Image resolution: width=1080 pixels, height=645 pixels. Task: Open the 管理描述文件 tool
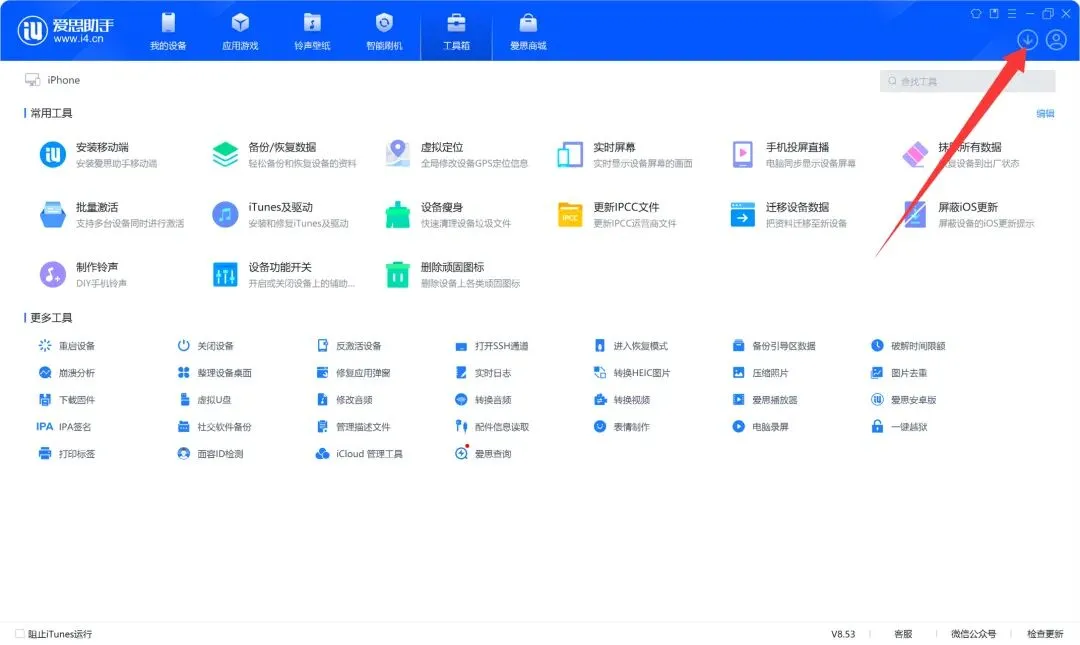353,427
